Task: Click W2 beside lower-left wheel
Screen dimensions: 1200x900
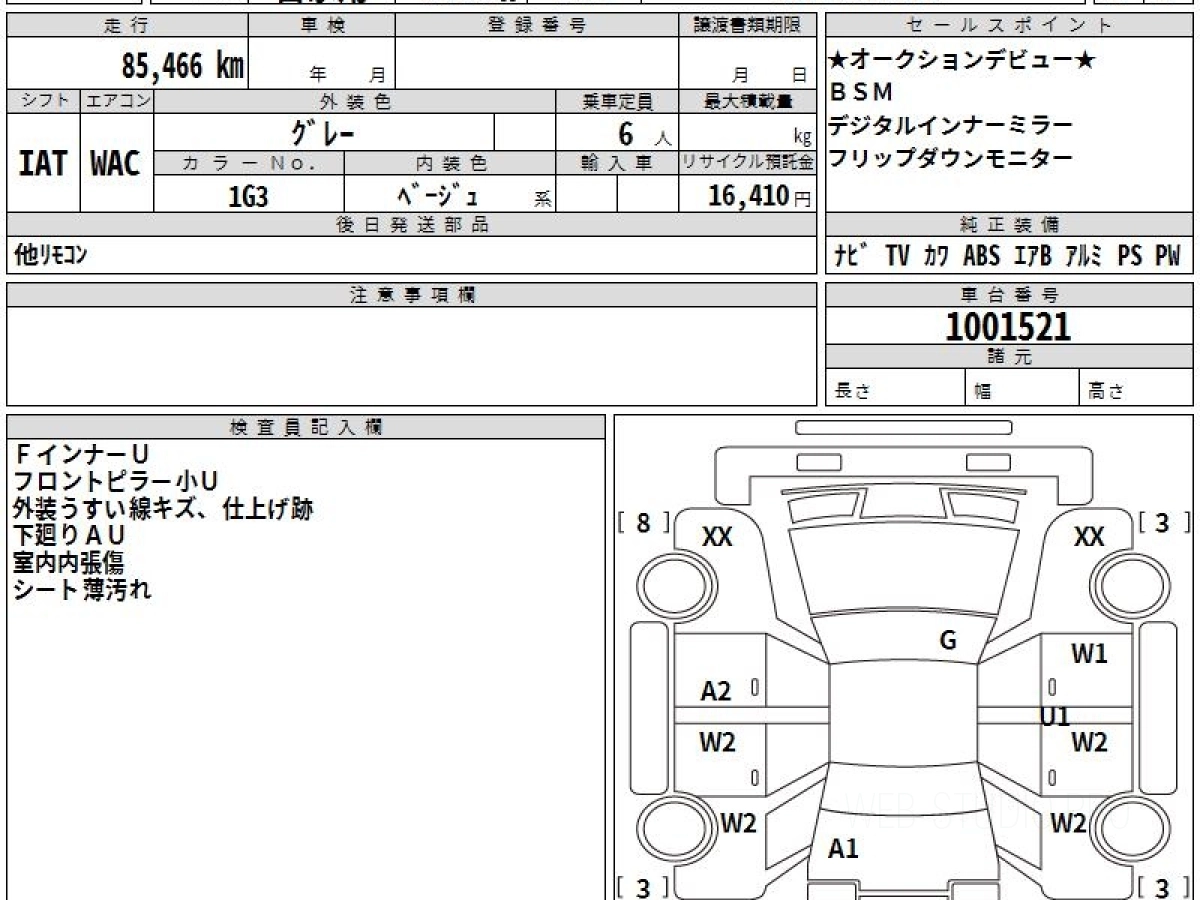Action: (x=738, y=824)
